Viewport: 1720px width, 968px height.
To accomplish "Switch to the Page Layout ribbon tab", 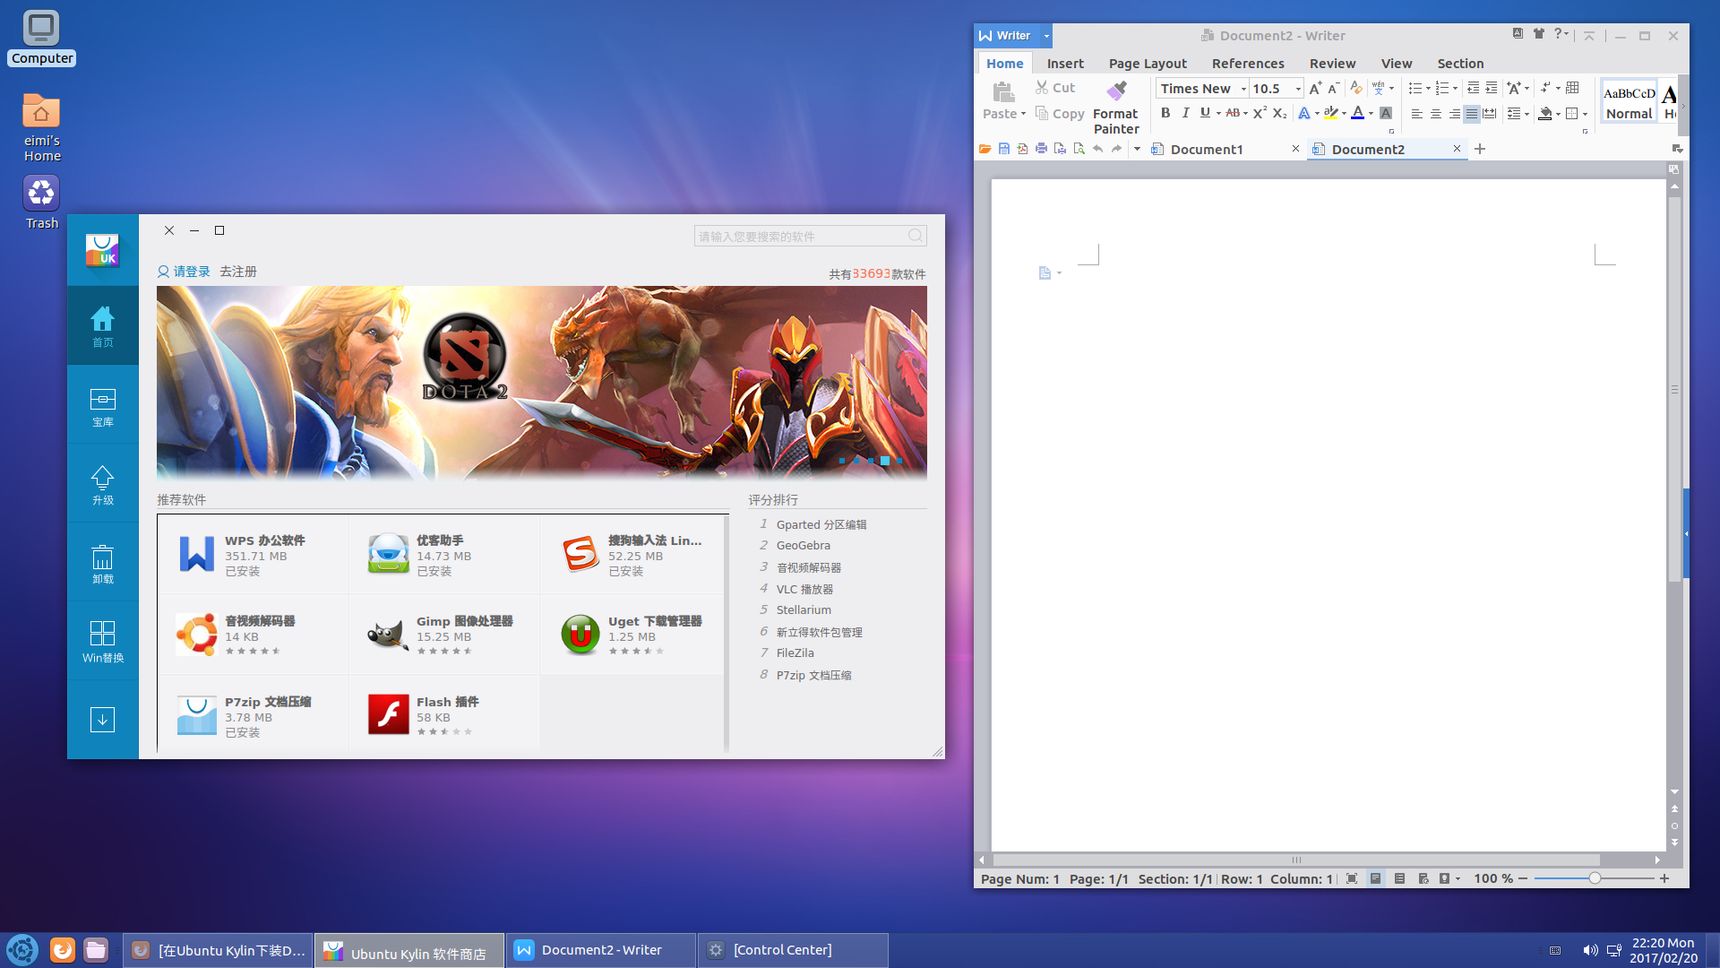I will coord(1147,63).
